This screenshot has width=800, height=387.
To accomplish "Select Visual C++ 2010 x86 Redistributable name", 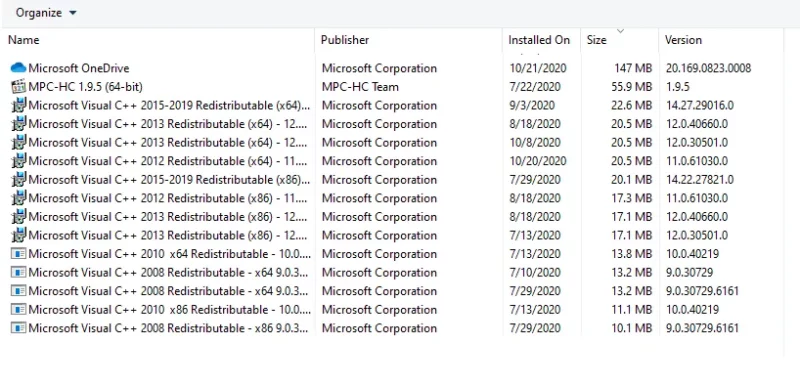I will (169, 309).
